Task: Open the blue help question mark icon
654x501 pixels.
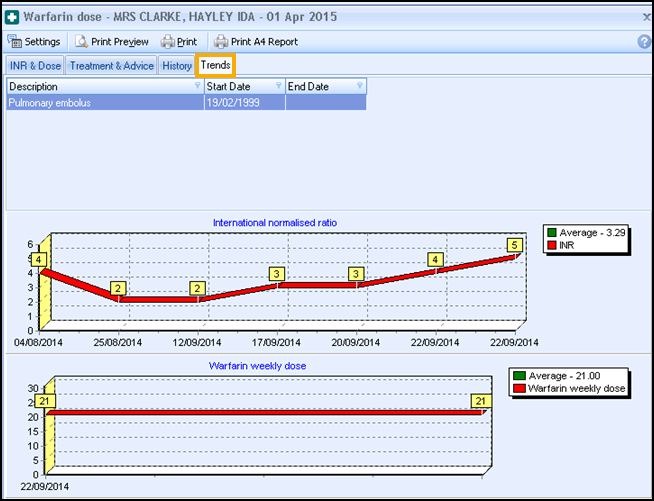Action: 644,42
